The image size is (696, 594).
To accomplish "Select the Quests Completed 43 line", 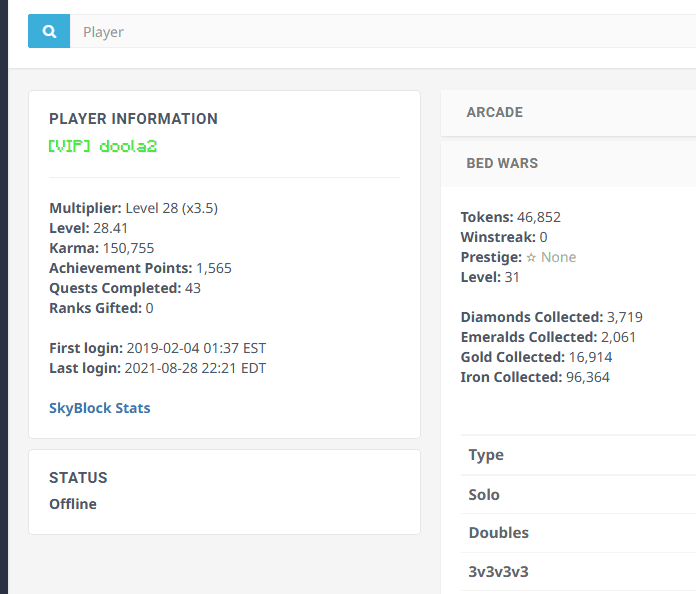I will point(125,288).
